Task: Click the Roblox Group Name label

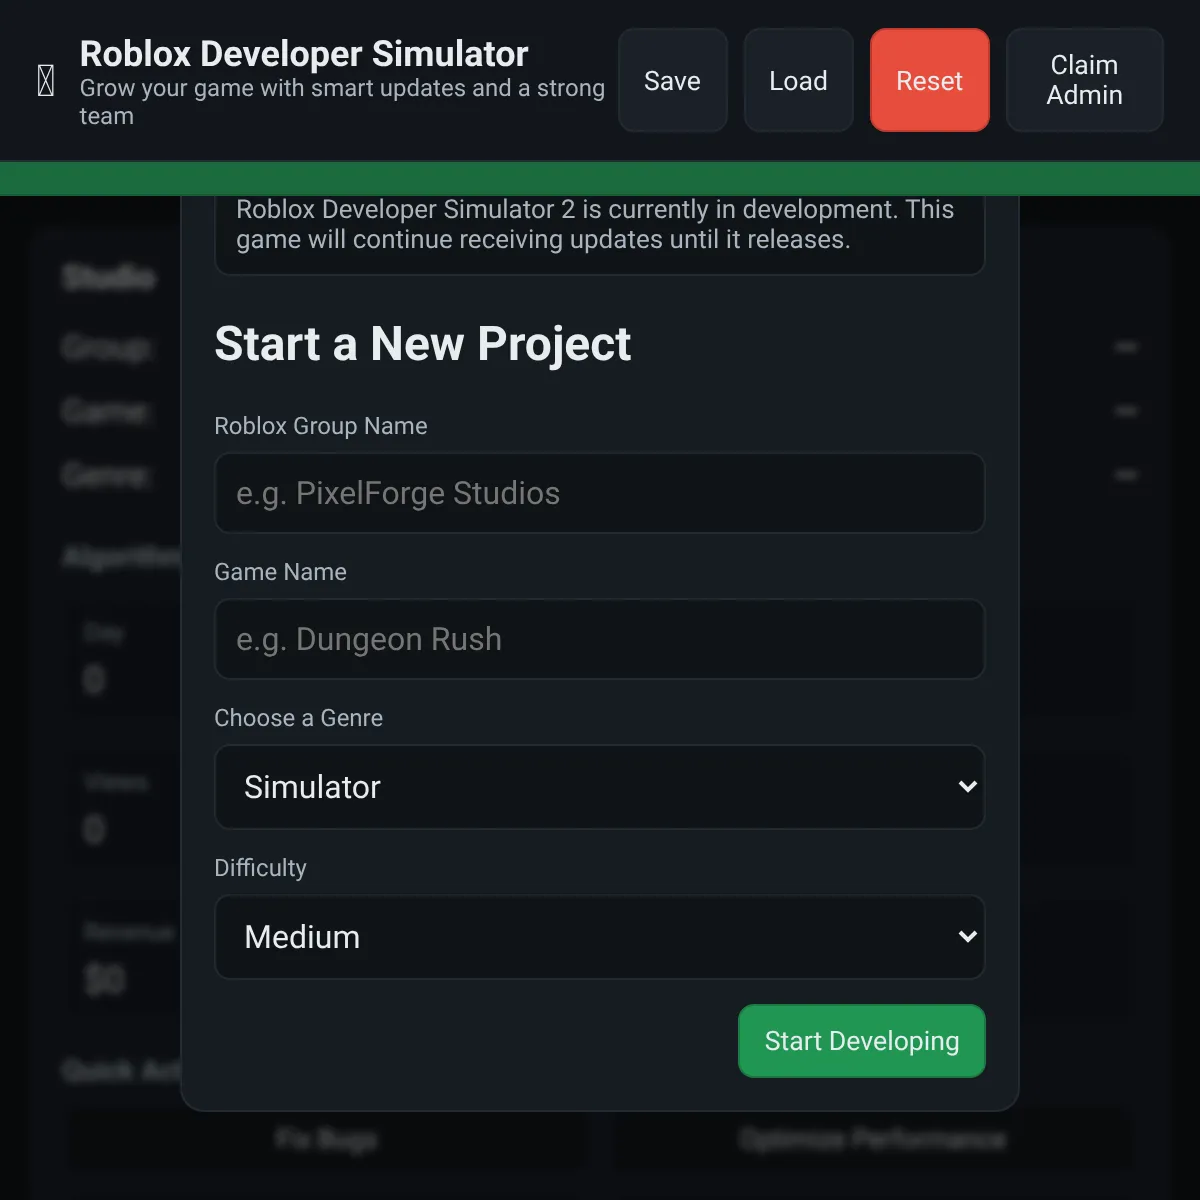Action: point(321,426)
